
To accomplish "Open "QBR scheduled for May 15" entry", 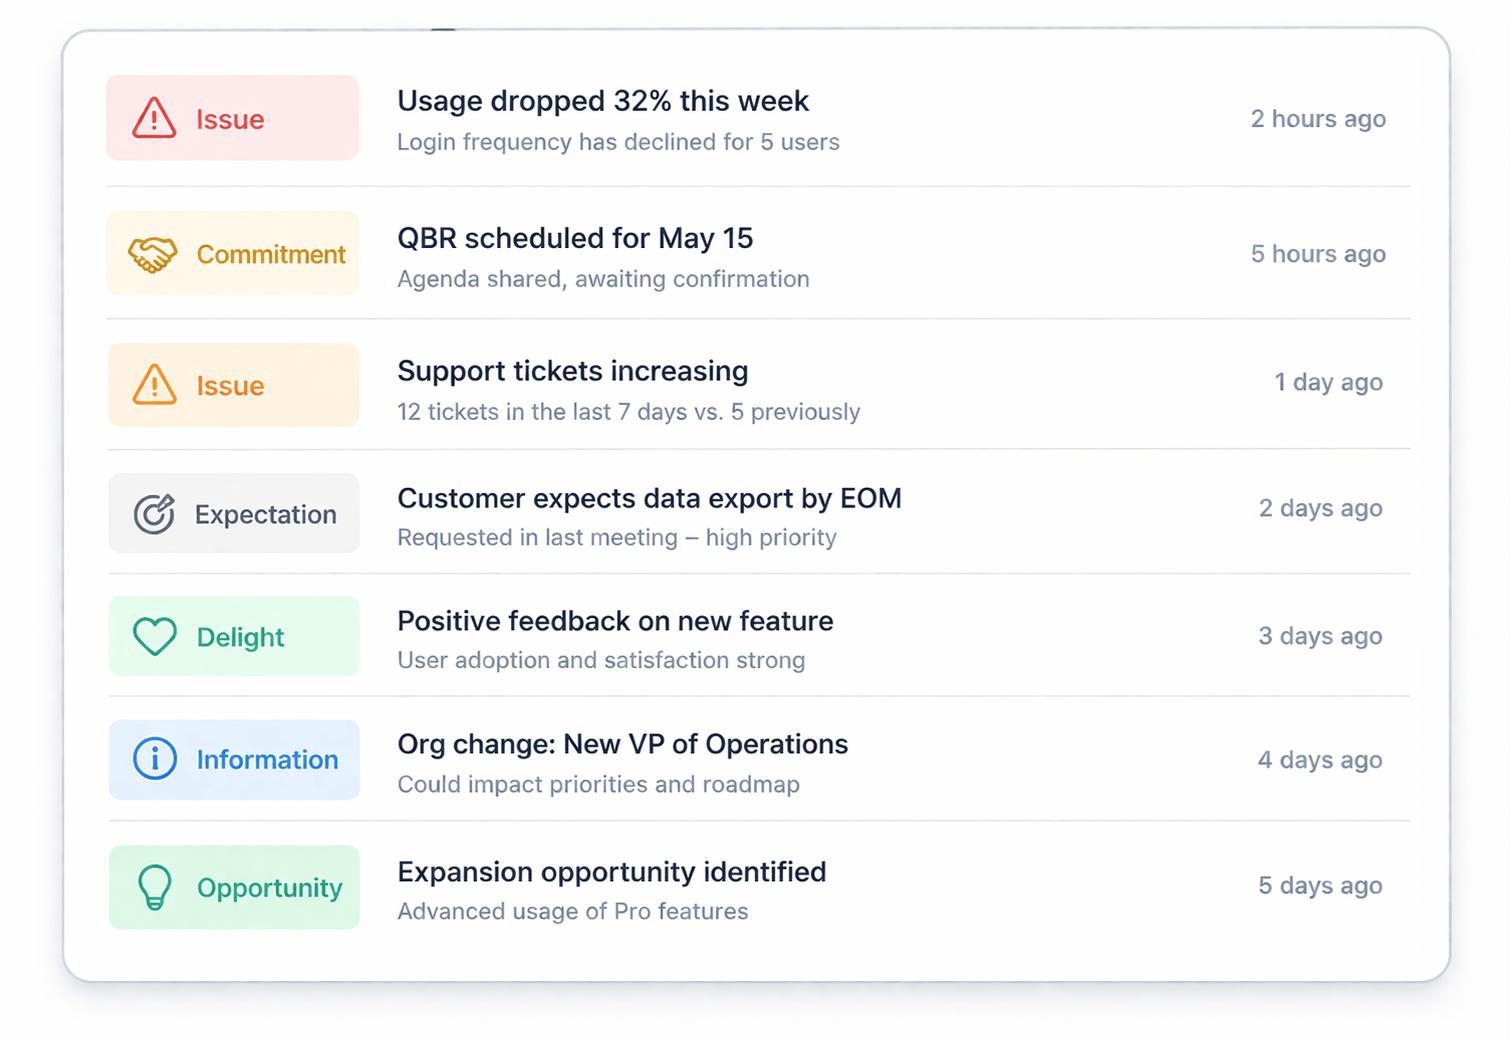I will 575,238.
